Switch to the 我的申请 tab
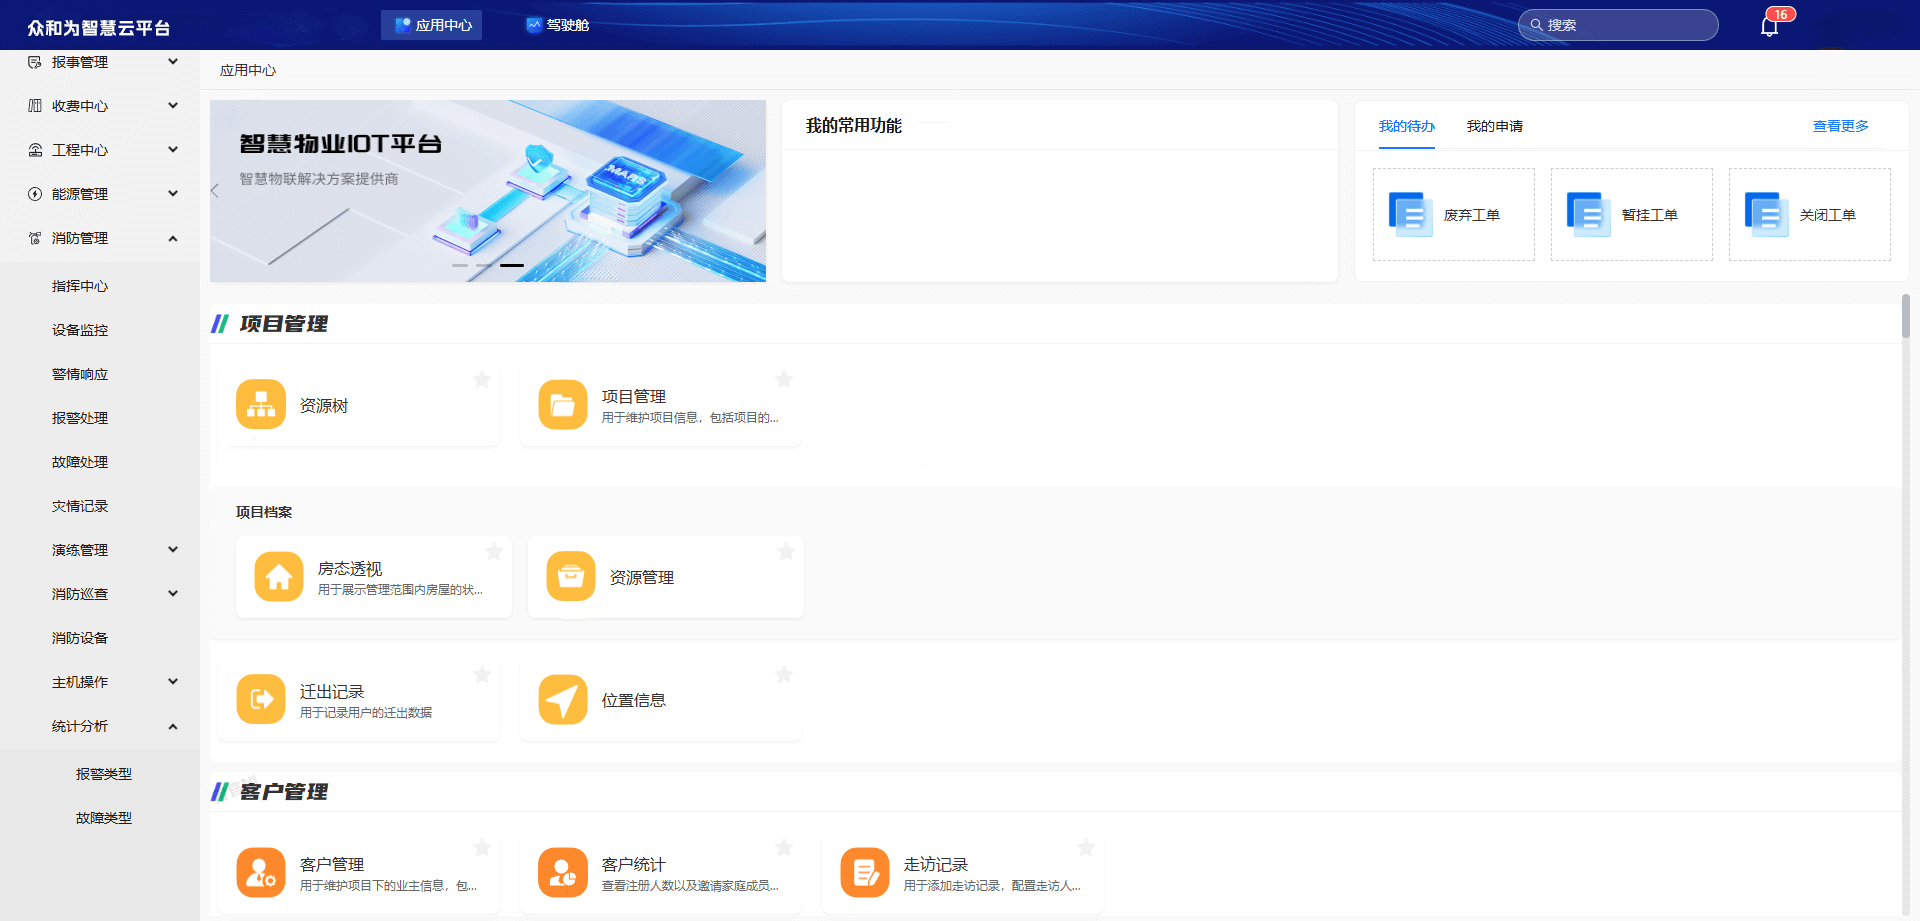Viewport: 1920px width, 921px height. pyautogui.click(x=1494, y=126)
